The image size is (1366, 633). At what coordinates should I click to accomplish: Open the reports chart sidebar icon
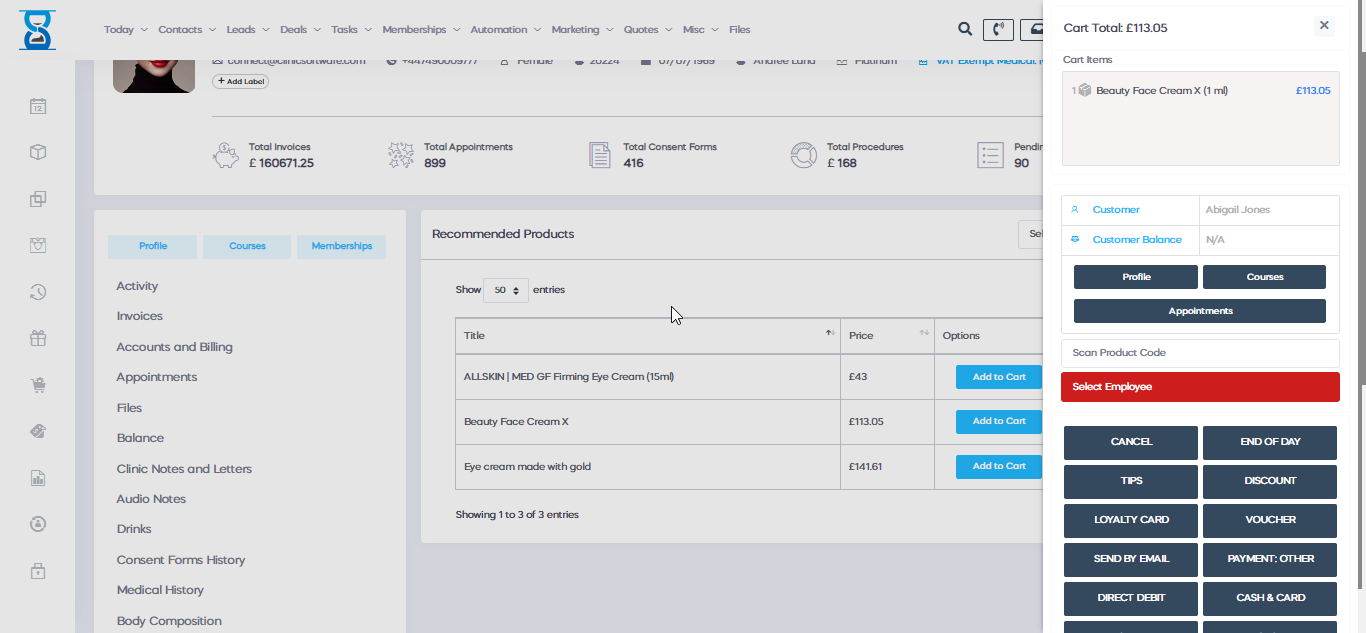click(x=38, y=478)
